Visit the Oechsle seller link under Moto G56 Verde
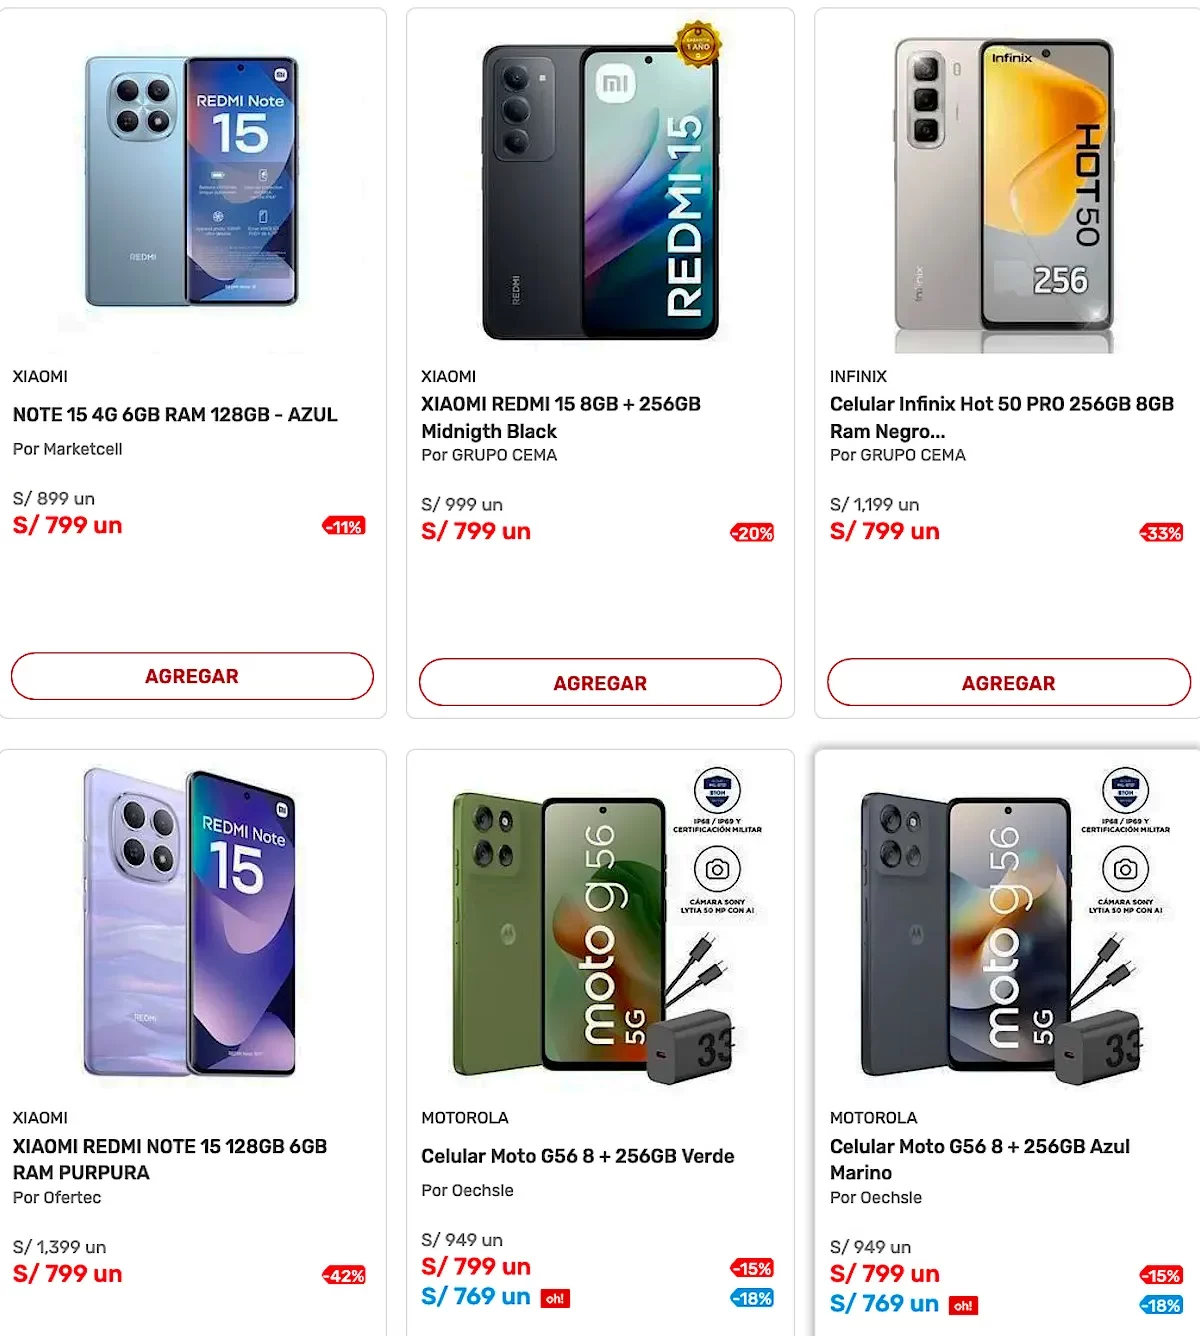 468,1190
